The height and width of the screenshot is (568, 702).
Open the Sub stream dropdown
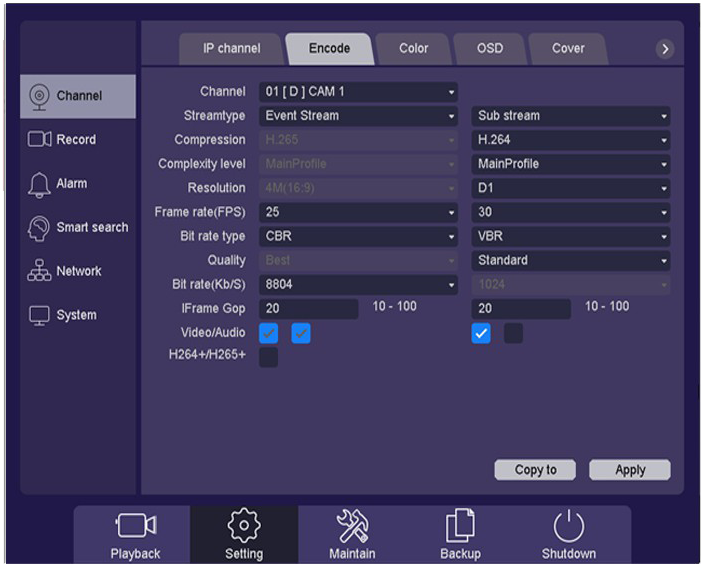coord(571,116)
